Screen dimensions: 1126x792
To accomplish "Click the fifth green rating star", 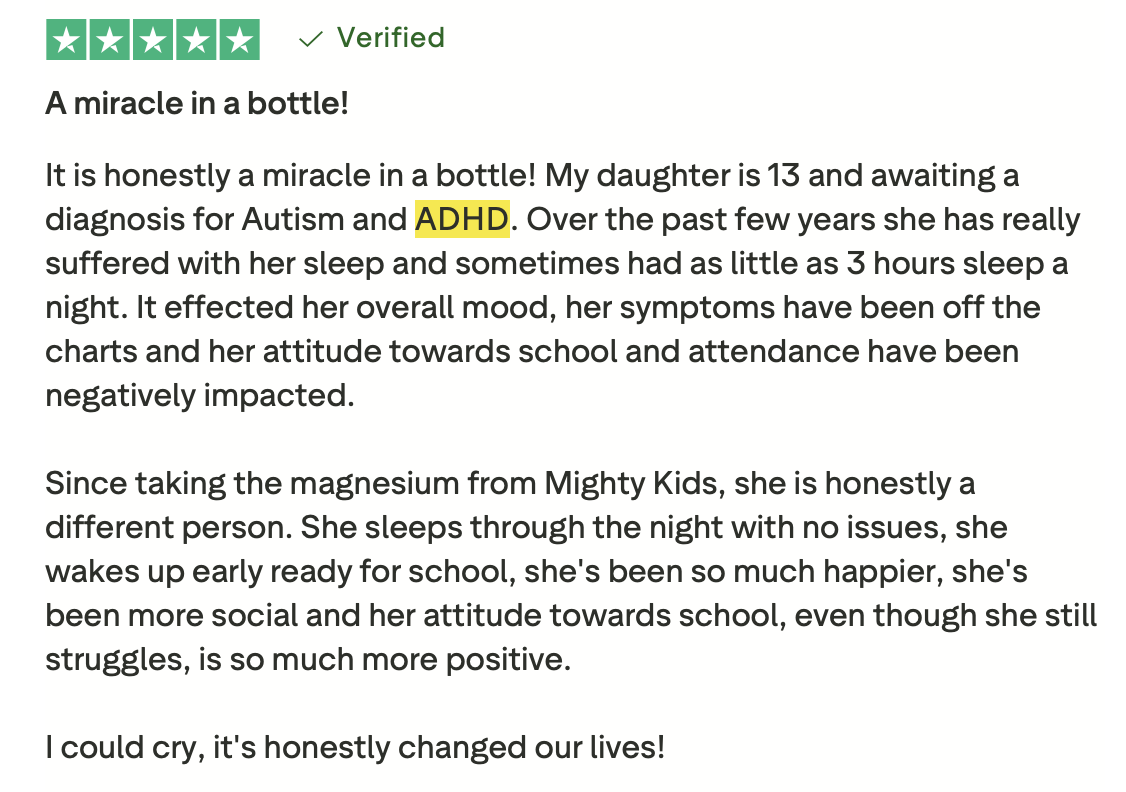I will pos(239,40).
